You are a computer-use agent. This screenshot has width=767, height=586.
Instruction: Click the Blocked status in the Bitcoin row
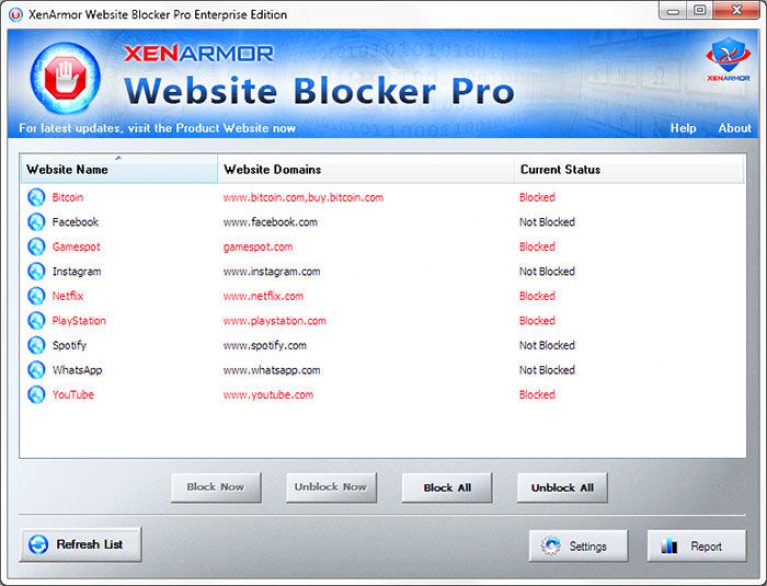pos(537,198)
